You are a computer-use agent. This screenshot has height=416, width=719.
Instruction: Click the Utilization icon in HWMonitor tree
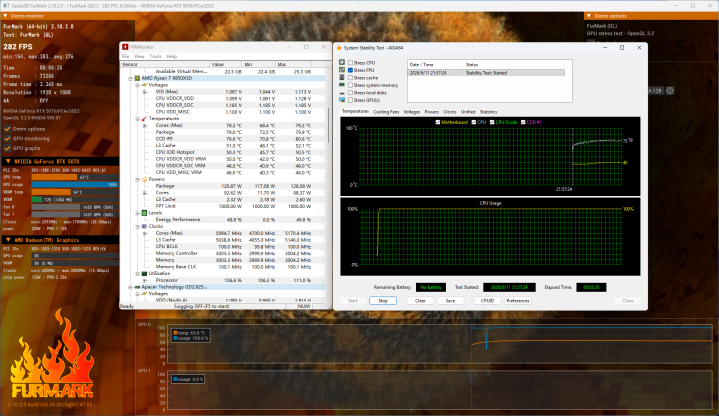144,273
